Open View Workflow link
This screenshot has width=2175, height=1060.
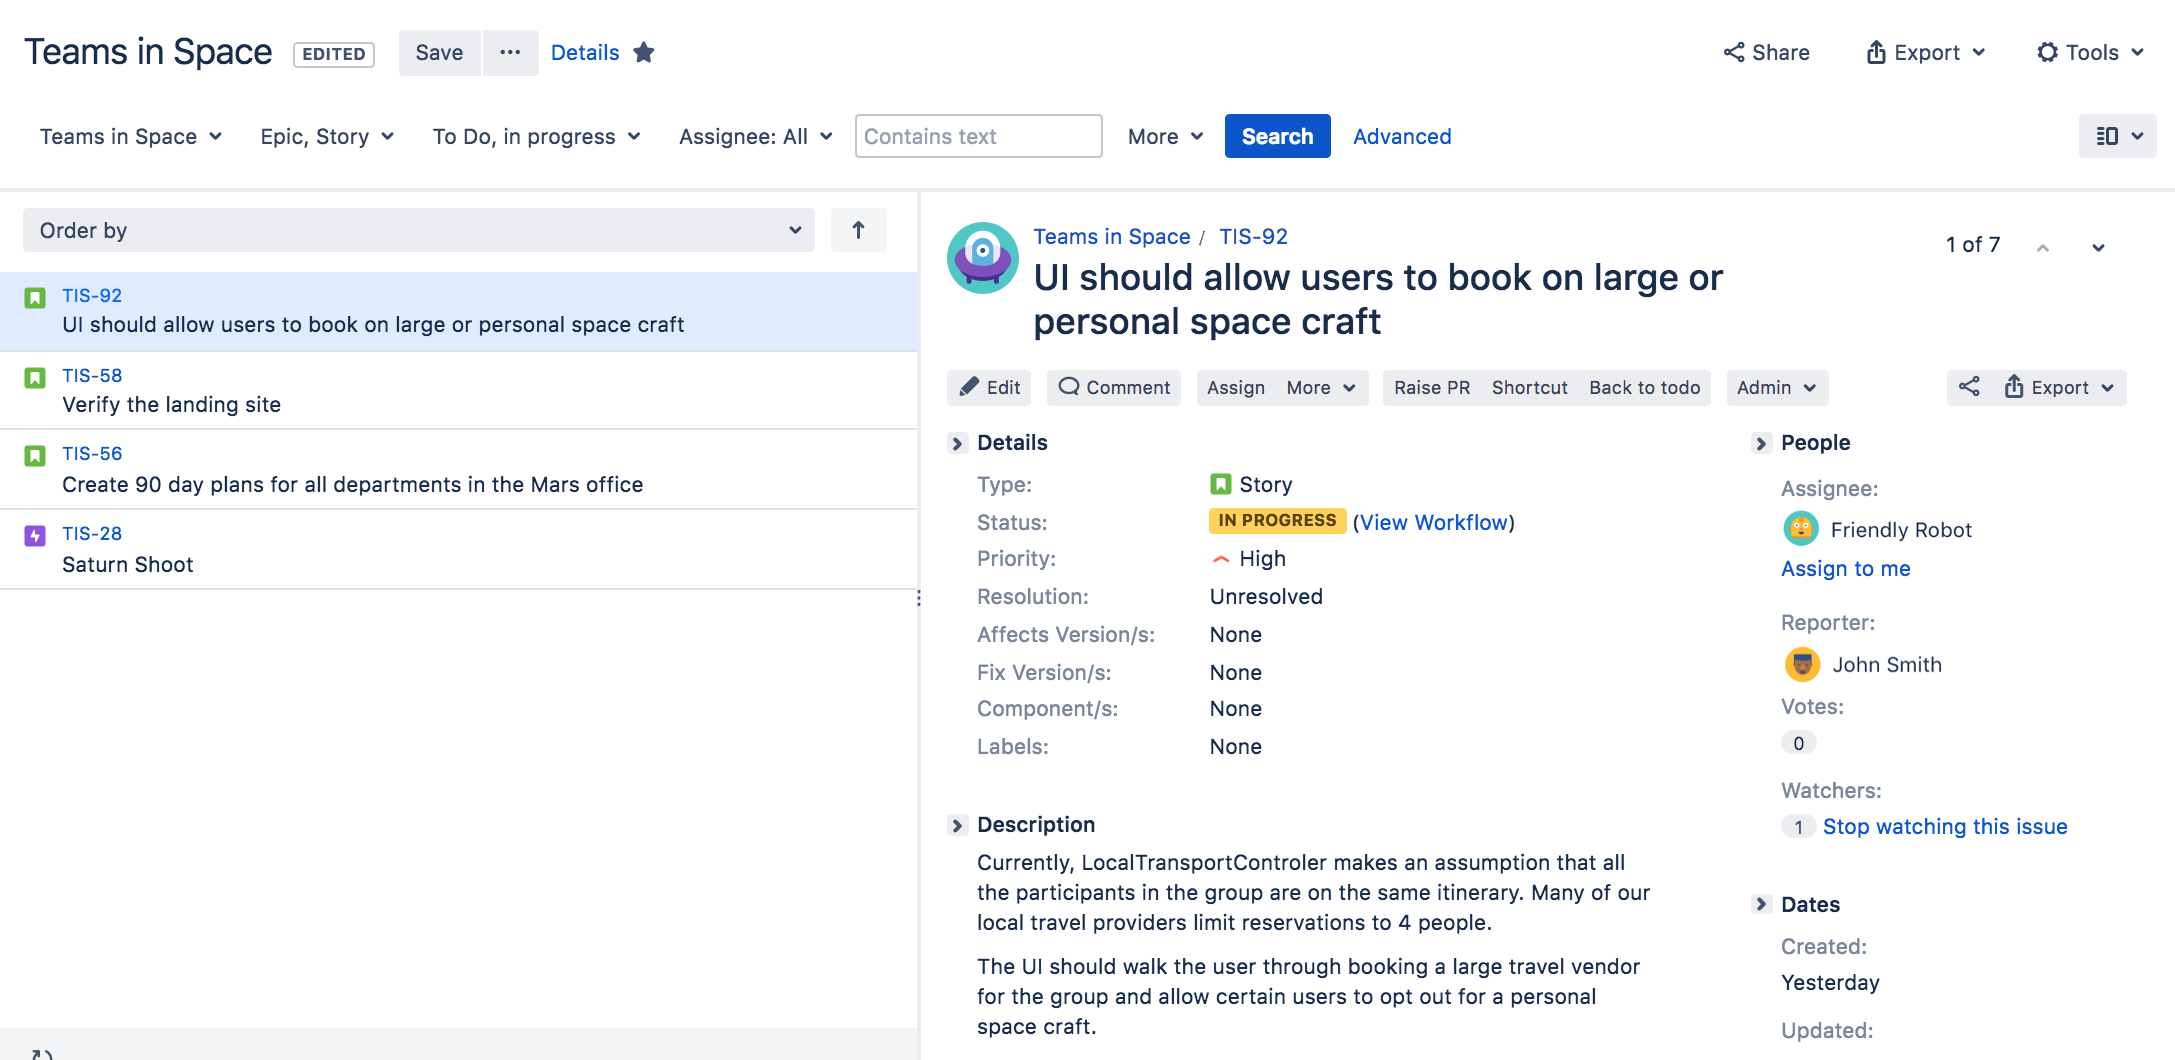point(1433,522)
